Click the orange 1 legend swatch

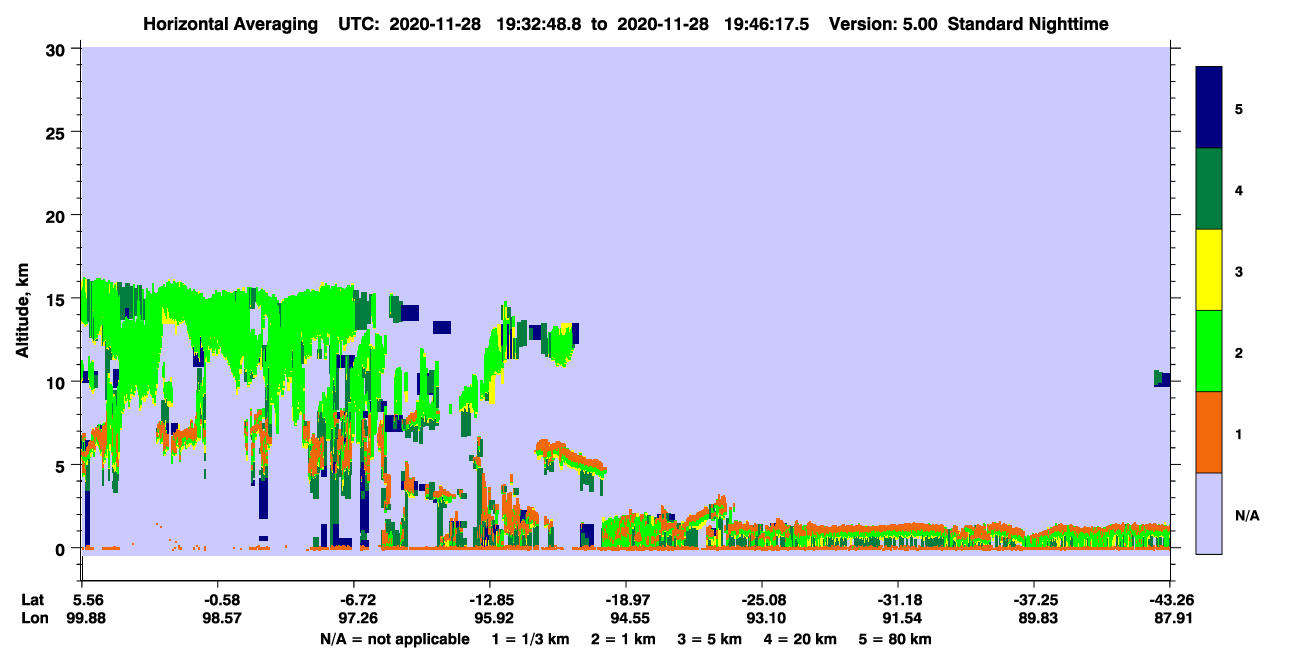(x=1209, y=432)
